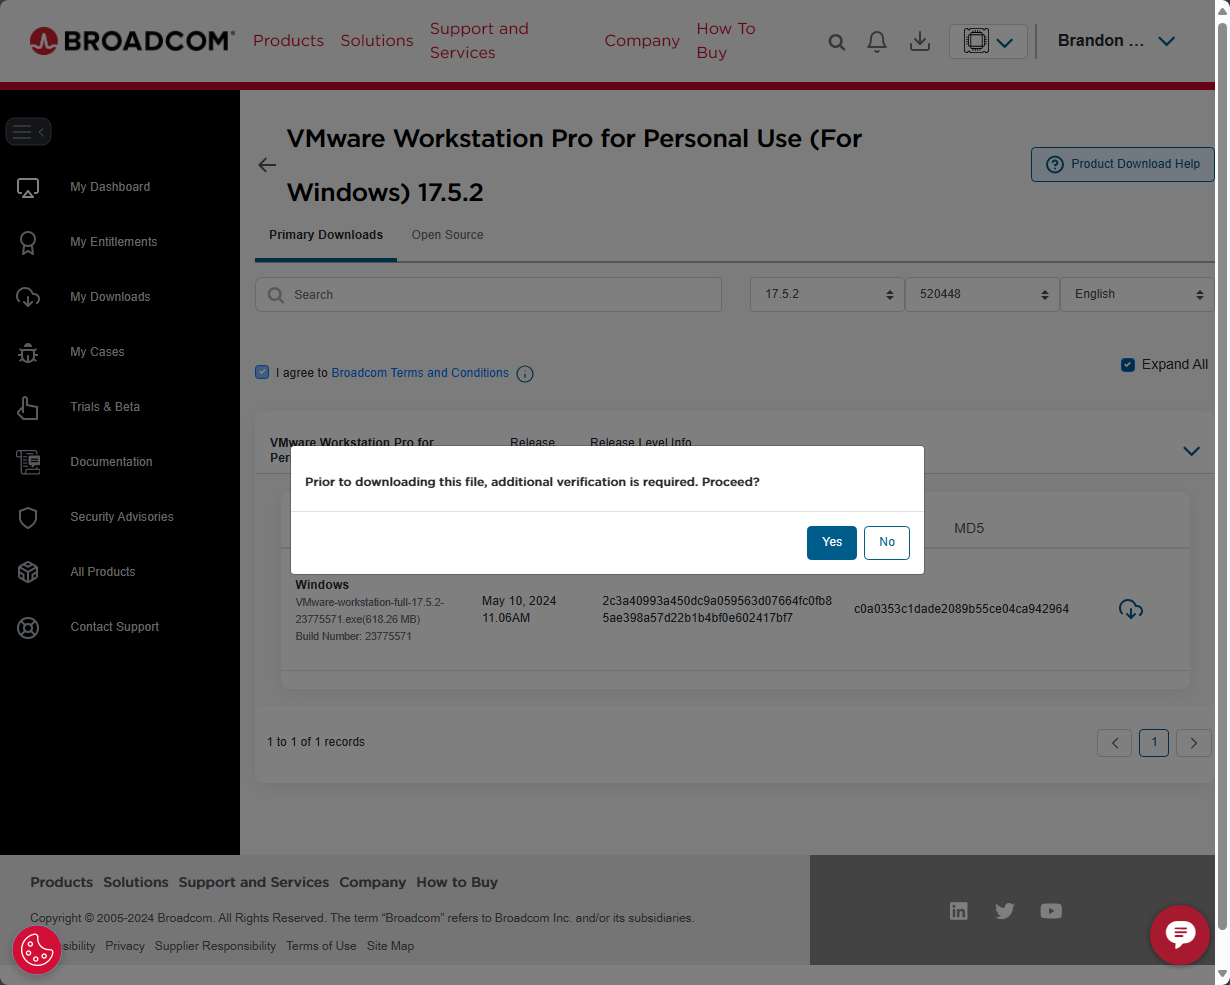
Task: Go back using the left arrow
Action: [x=267, y=165]
